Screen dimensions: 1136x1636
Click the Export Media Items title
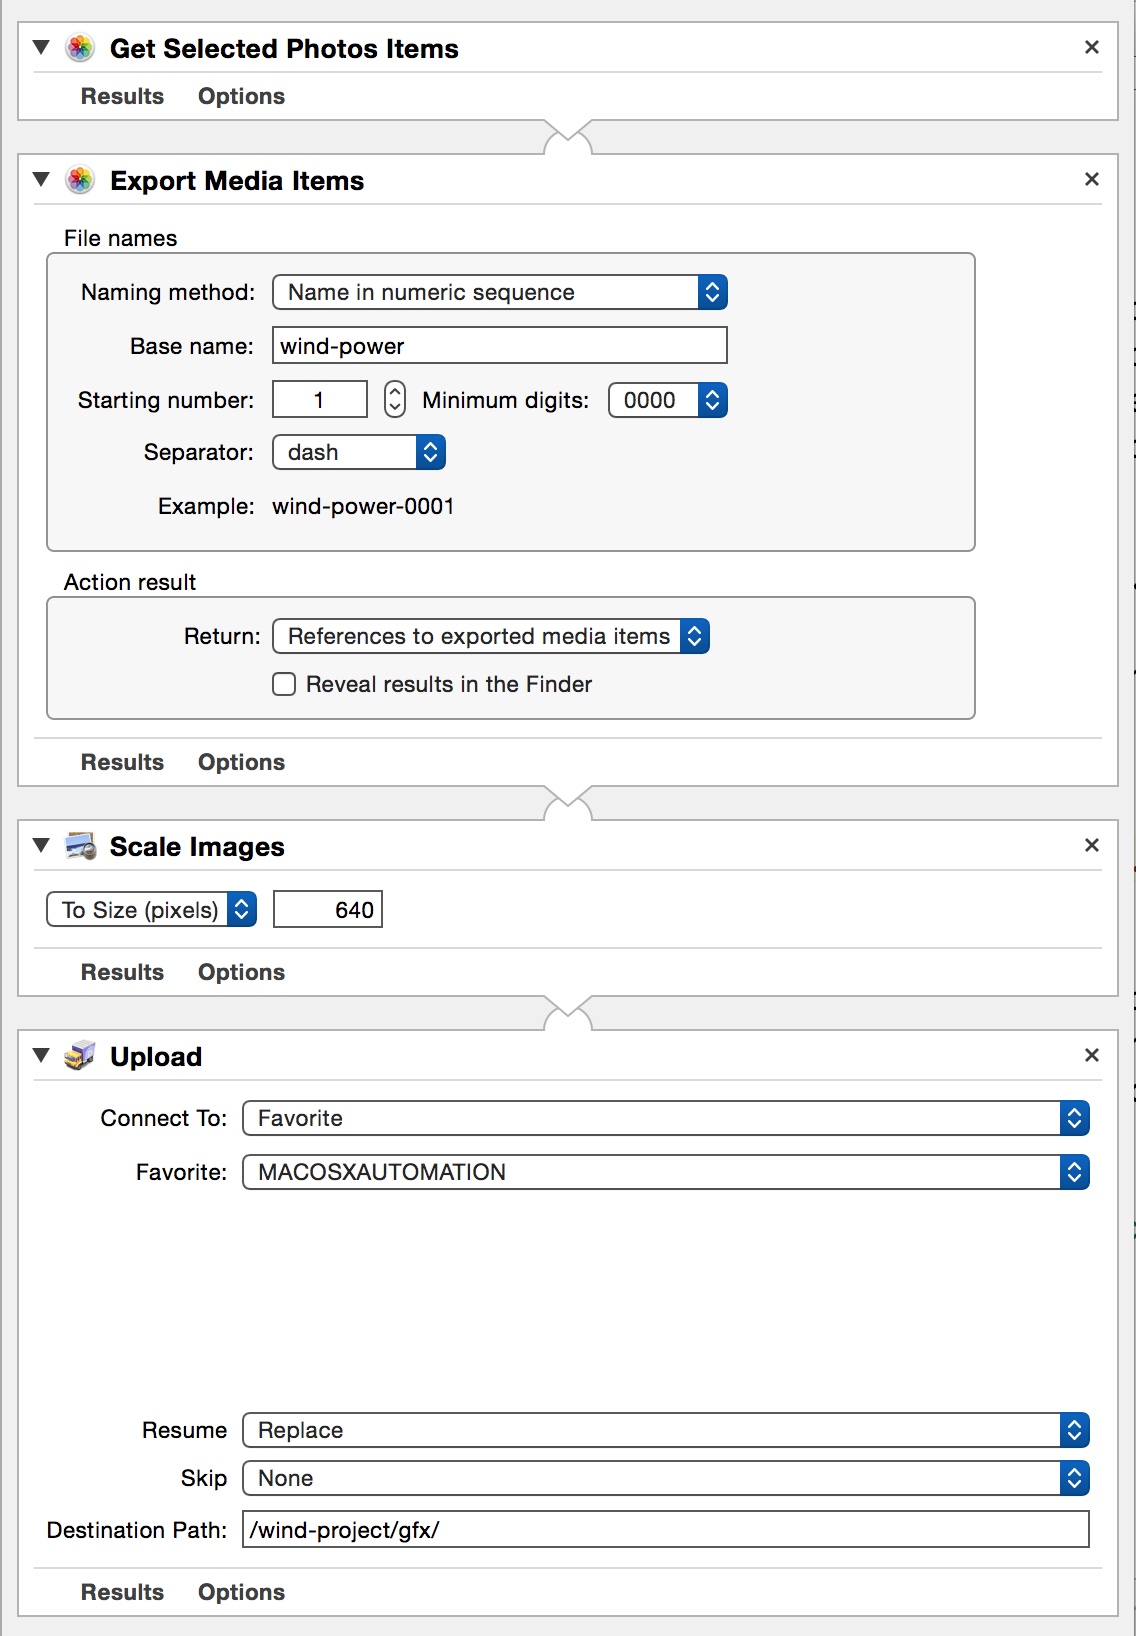coord(237,180)
